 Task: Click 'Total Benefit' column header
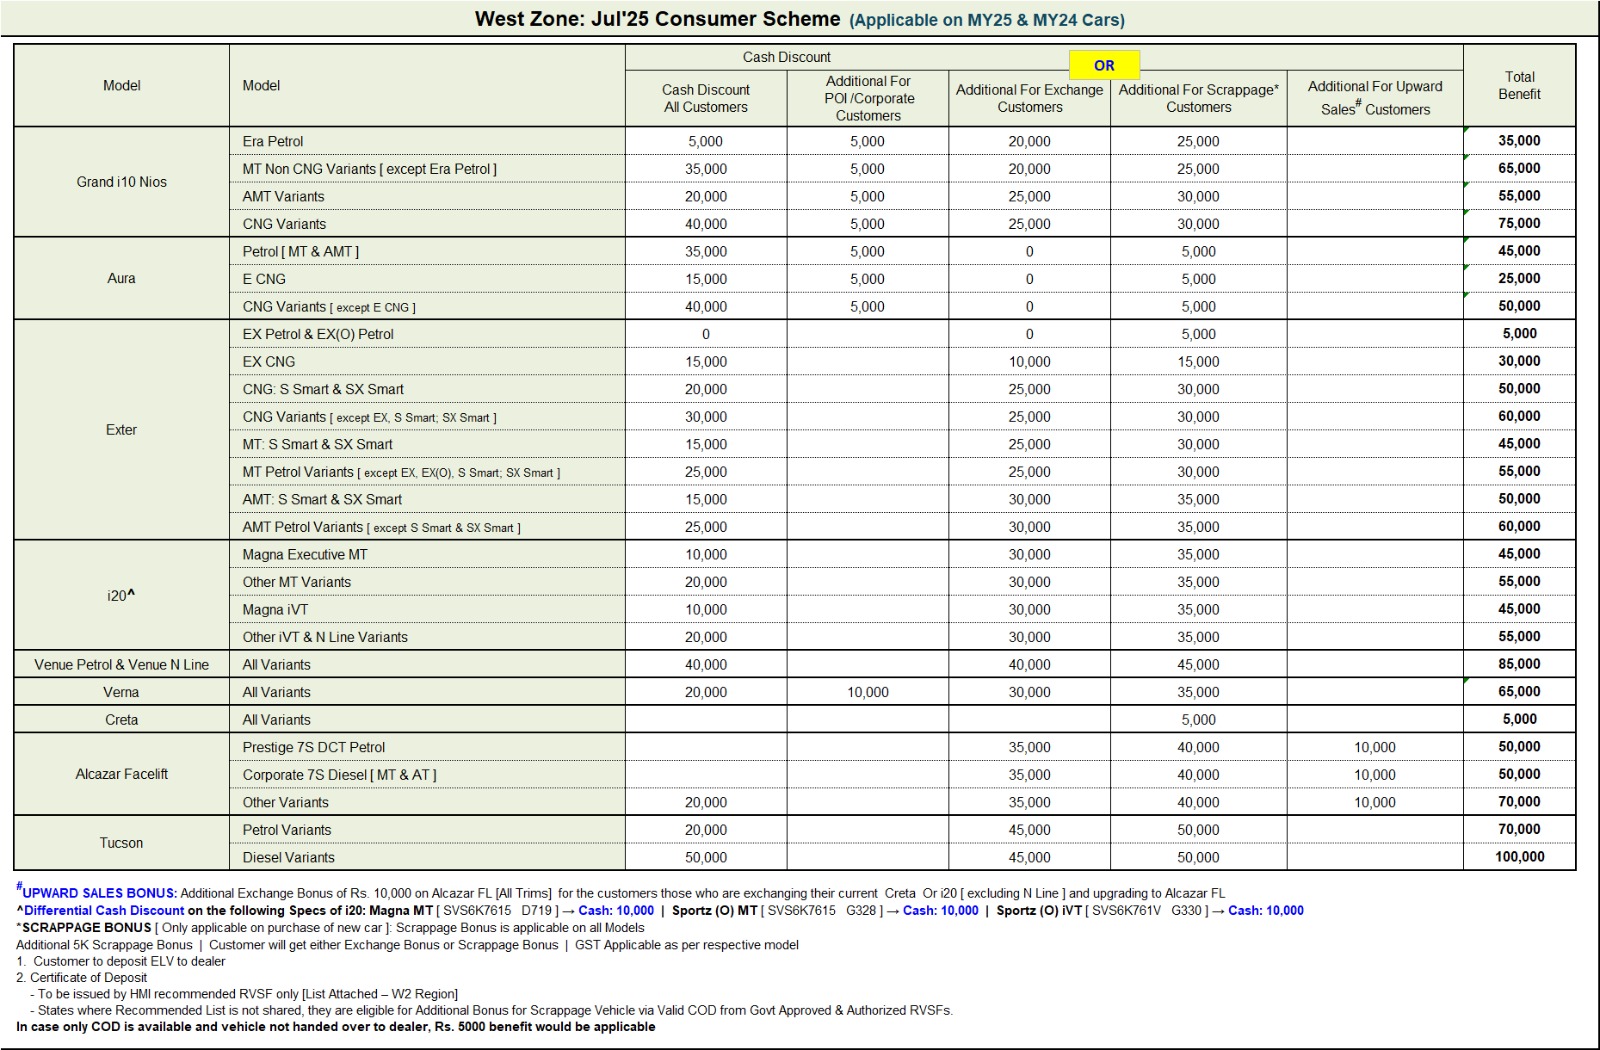point(1519,85)
